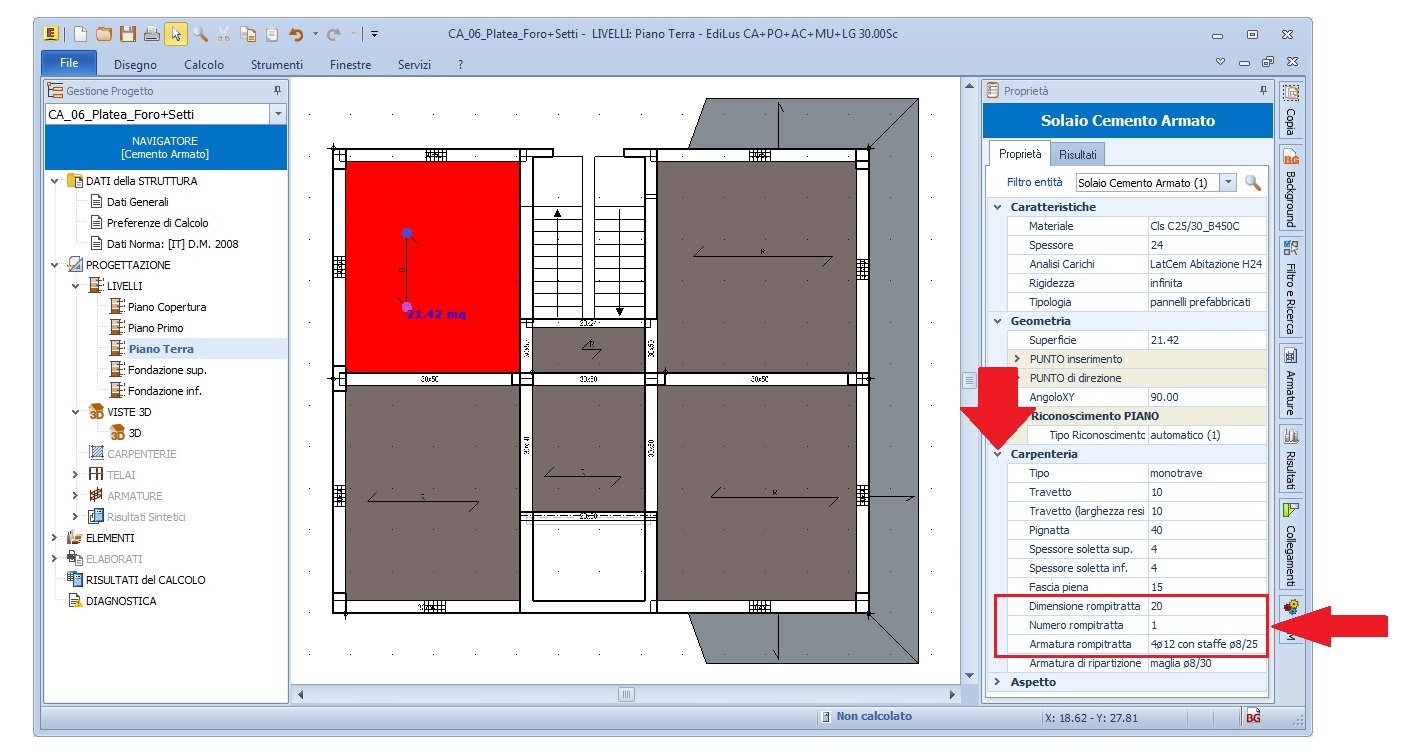Click the Spessore value field
1409x751 pixels.
(x=1206, y=245)
